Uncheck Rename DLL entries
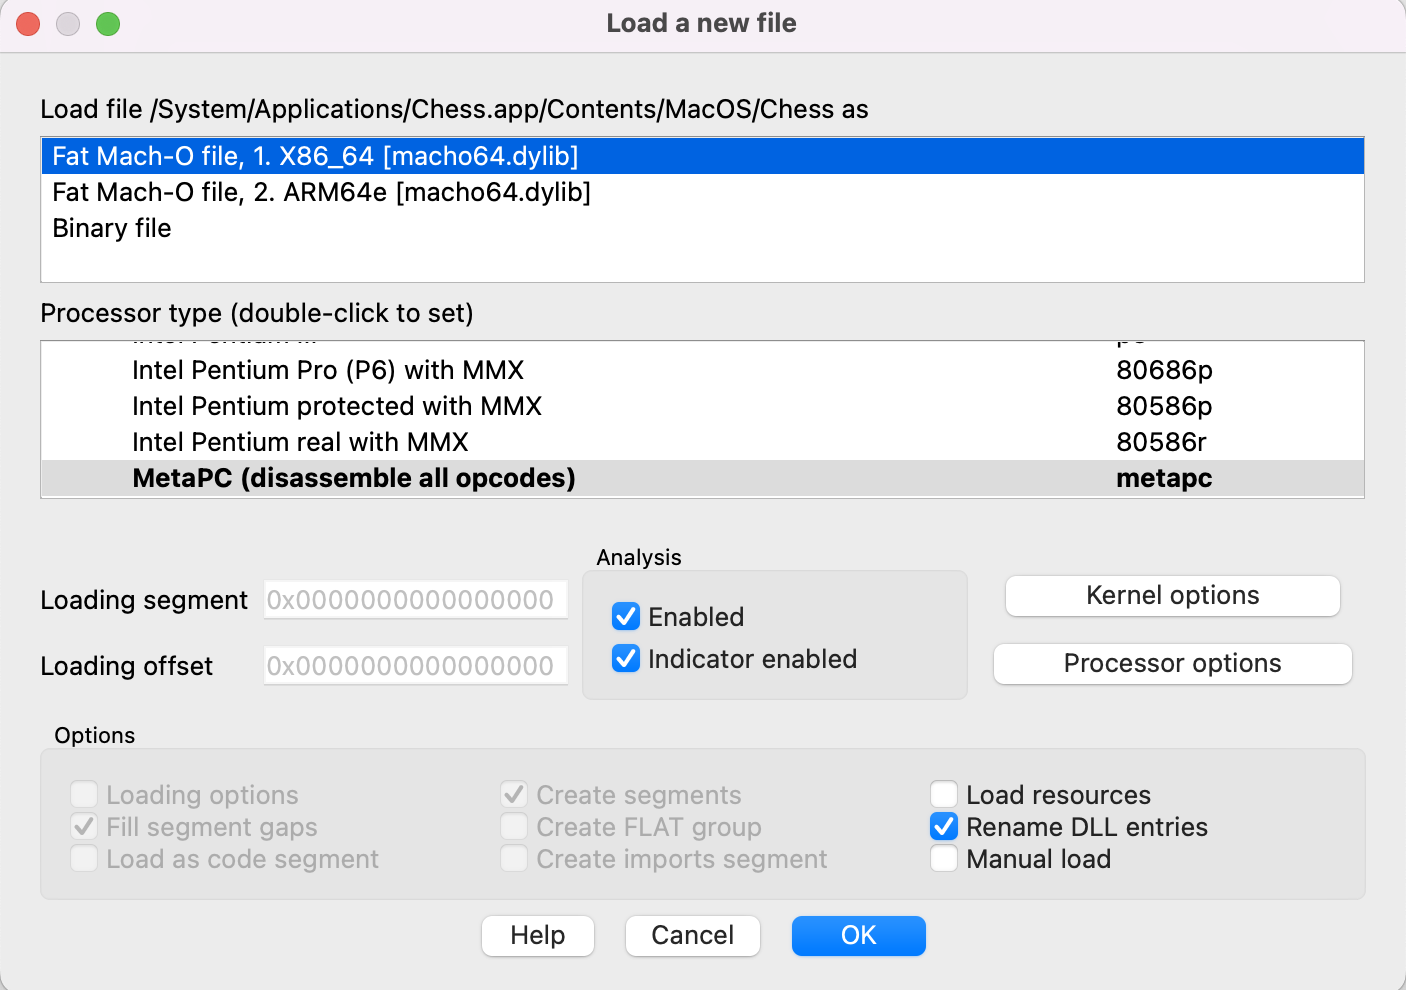 944,827
